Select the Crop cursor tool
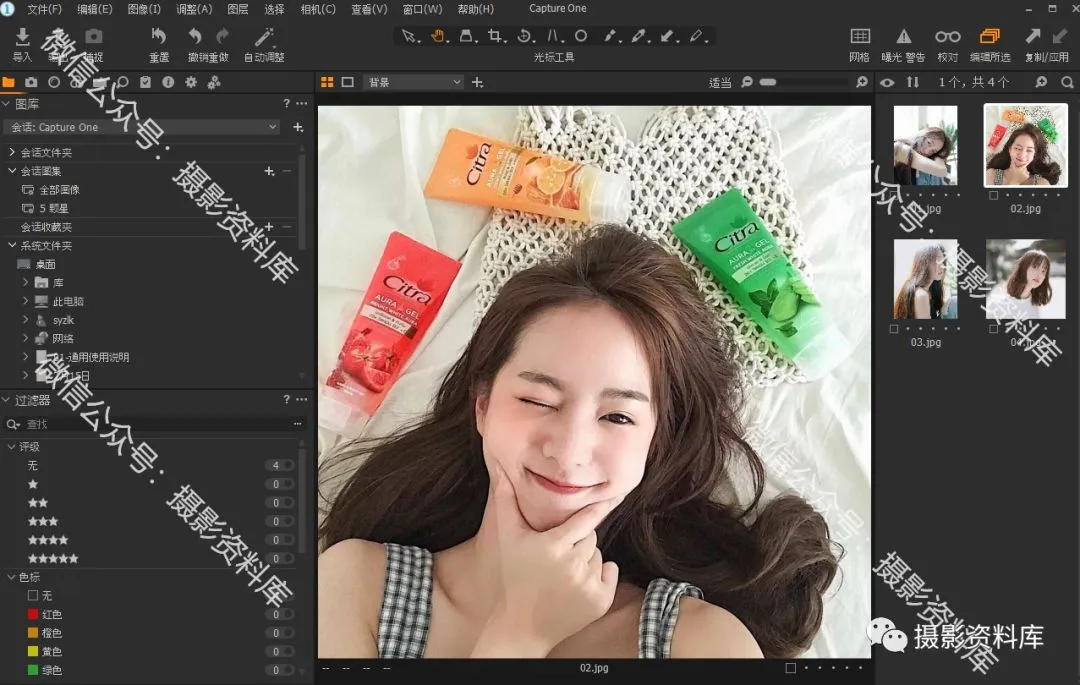Viewport: 1080px width, 685px height. pyautogui.click(x=495, y=36)
